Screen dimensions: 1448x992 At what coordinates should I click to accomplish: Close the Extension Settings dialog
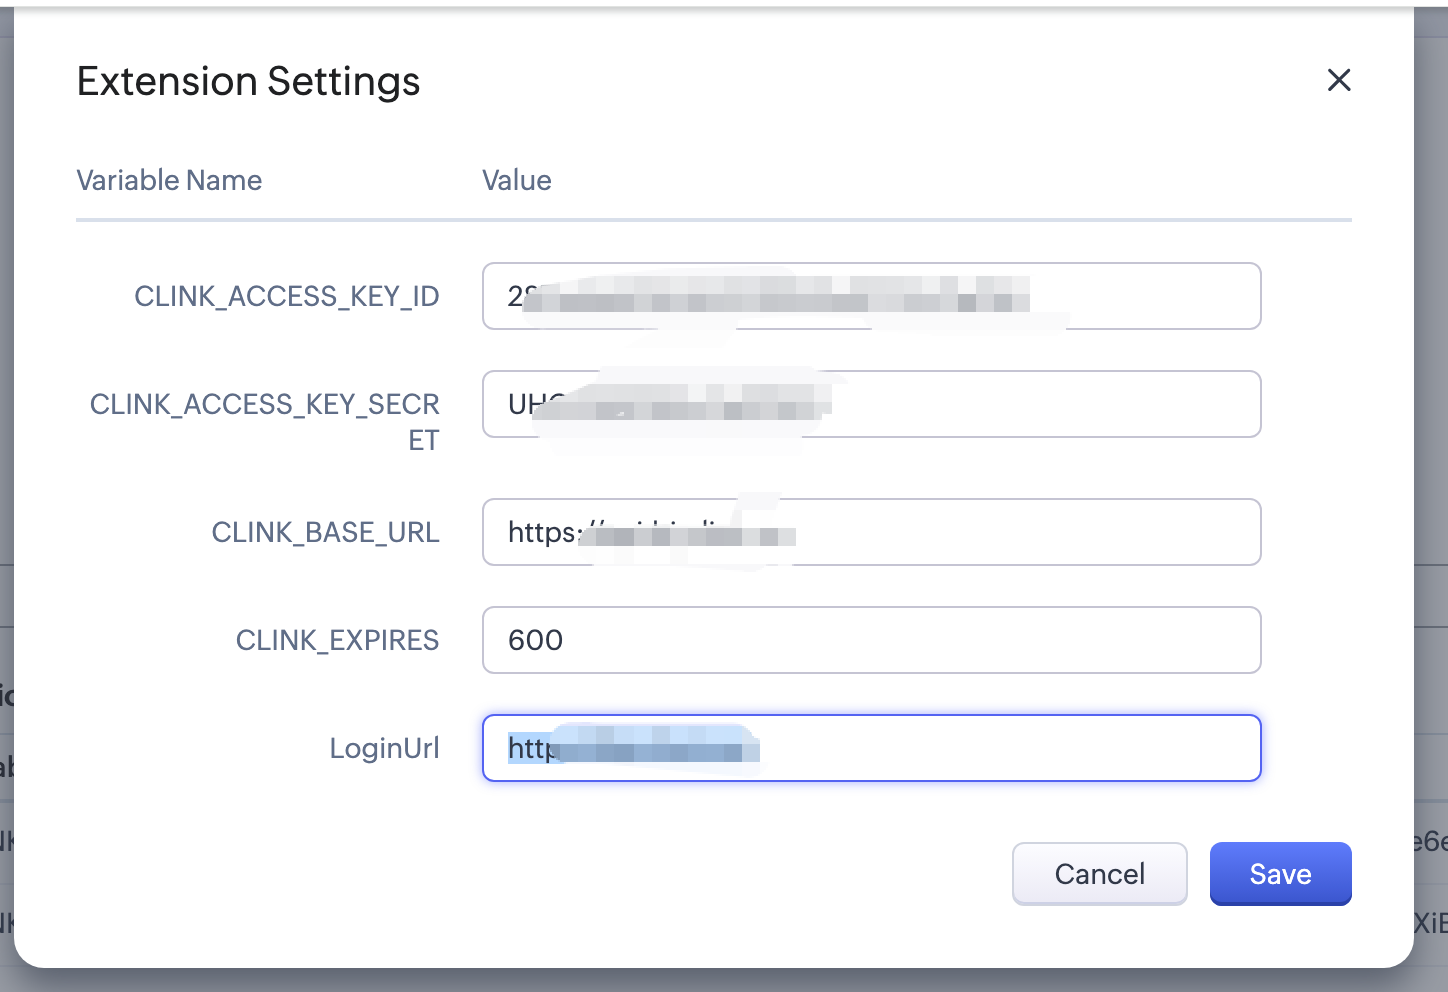[1339, 80]
